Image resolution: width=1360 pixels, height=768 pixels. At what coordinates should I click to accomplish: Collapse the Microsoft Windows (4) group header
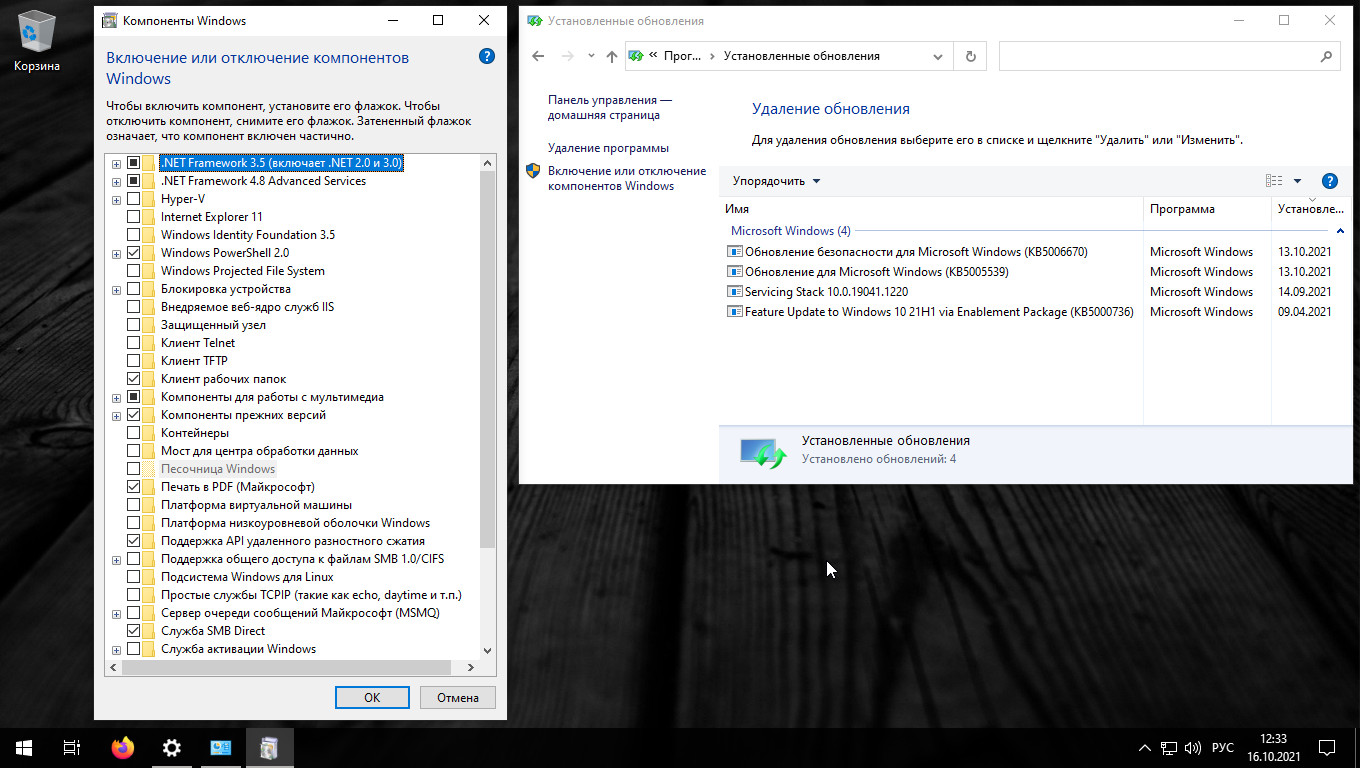tap(1340, 231)
